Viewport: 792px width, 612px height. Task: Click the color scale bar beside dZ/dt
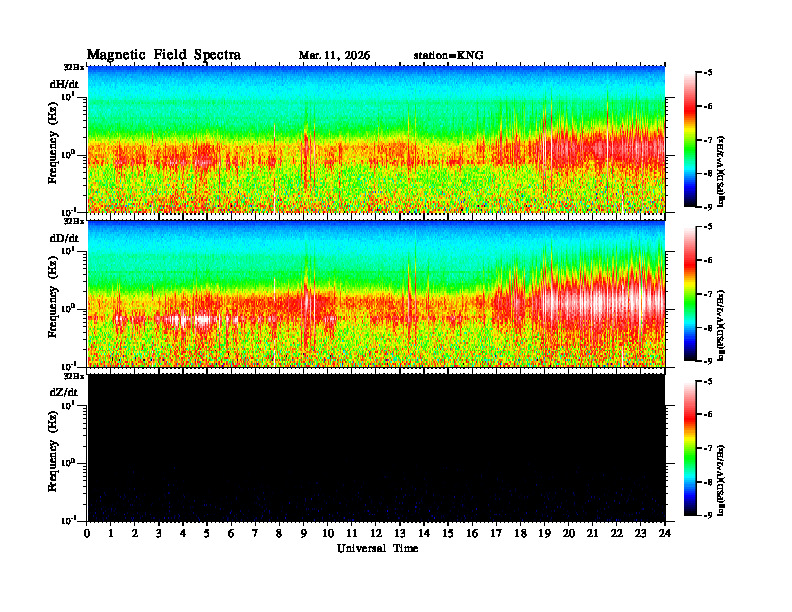[690, 448]
